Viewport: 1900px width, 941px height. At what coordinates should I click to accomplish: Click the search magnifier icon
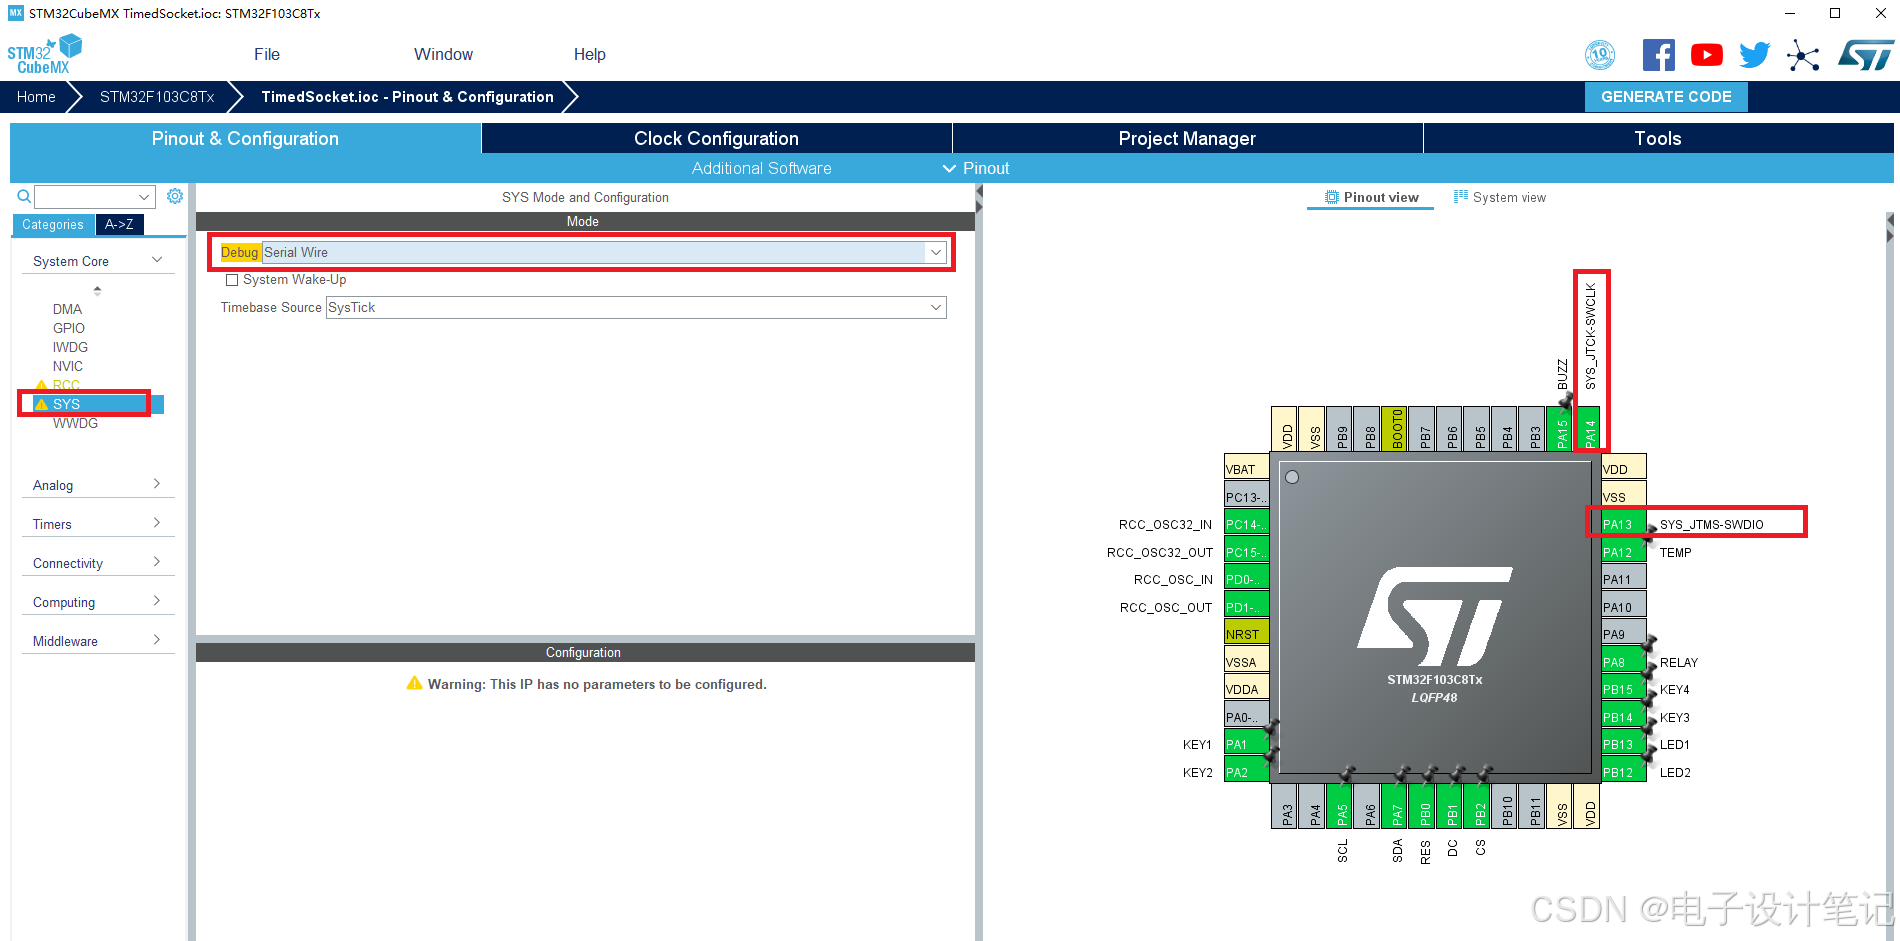point(24,197)
